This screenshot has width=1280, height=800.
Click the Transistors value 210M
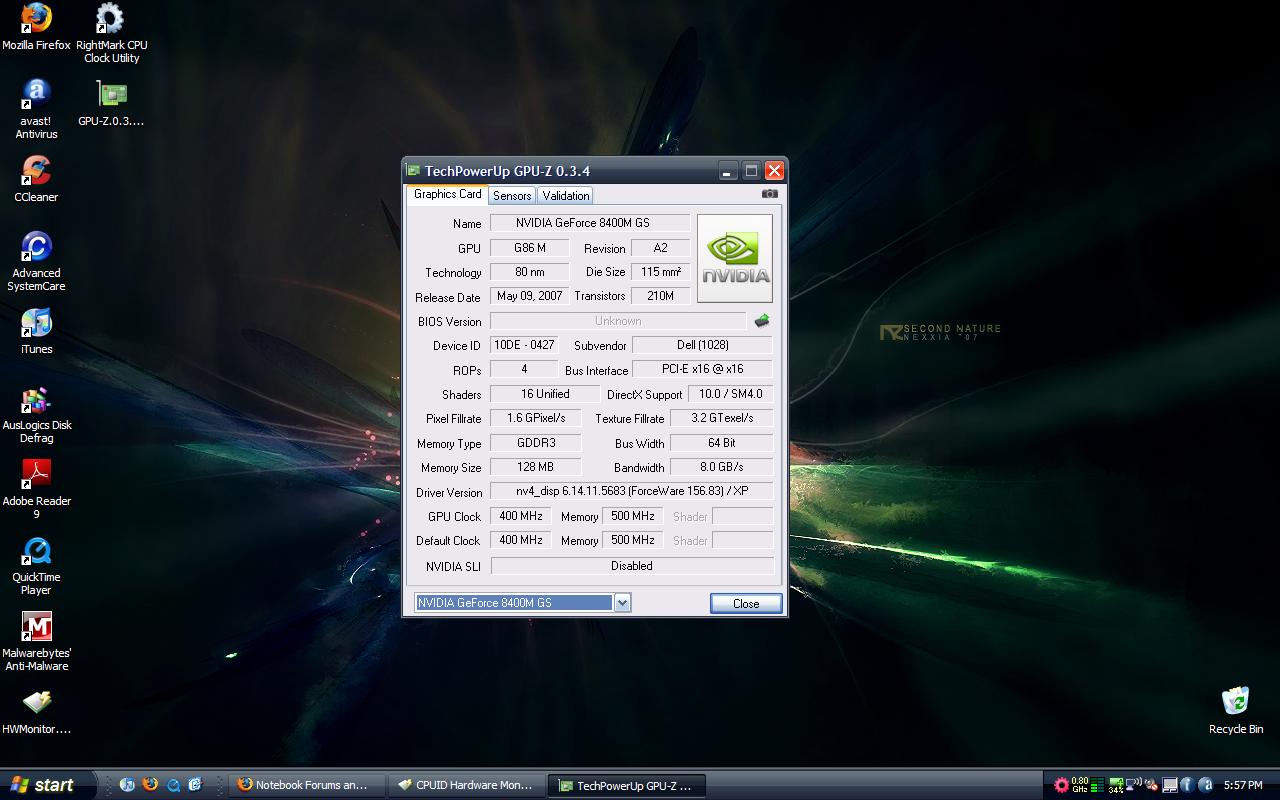coord(661,296)
